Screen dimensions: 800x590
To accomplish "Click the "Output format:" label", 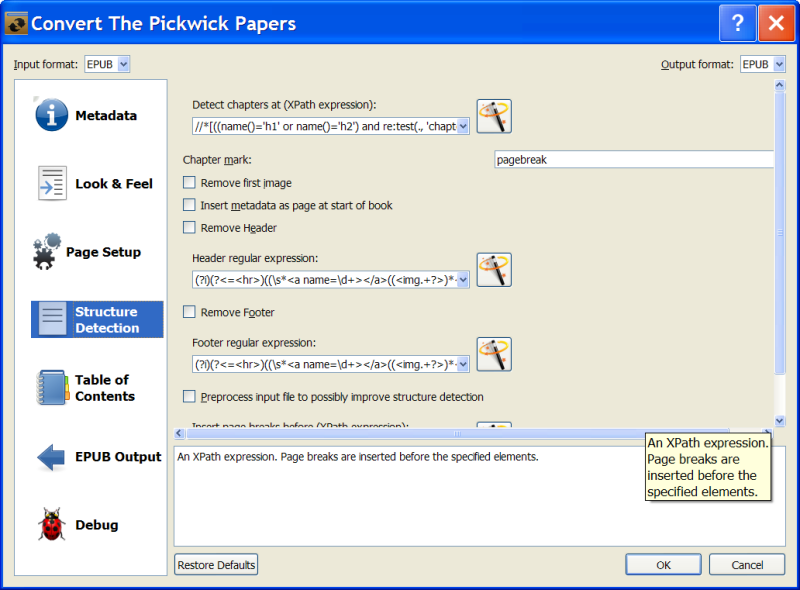I will 697,64.
